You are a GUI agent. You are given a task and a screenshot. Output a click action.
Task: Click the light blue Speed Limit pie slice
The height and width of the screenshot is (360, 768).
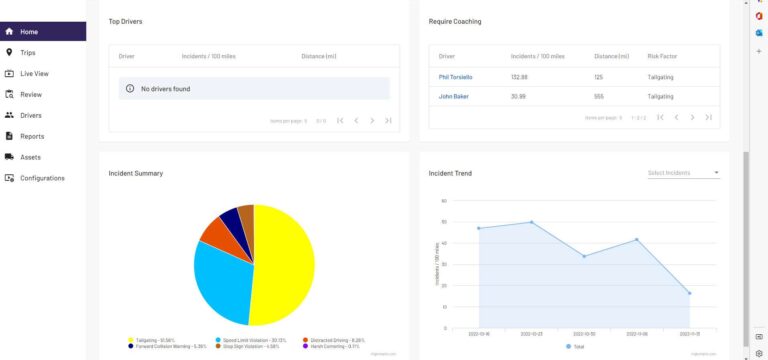tap(223, 282)
